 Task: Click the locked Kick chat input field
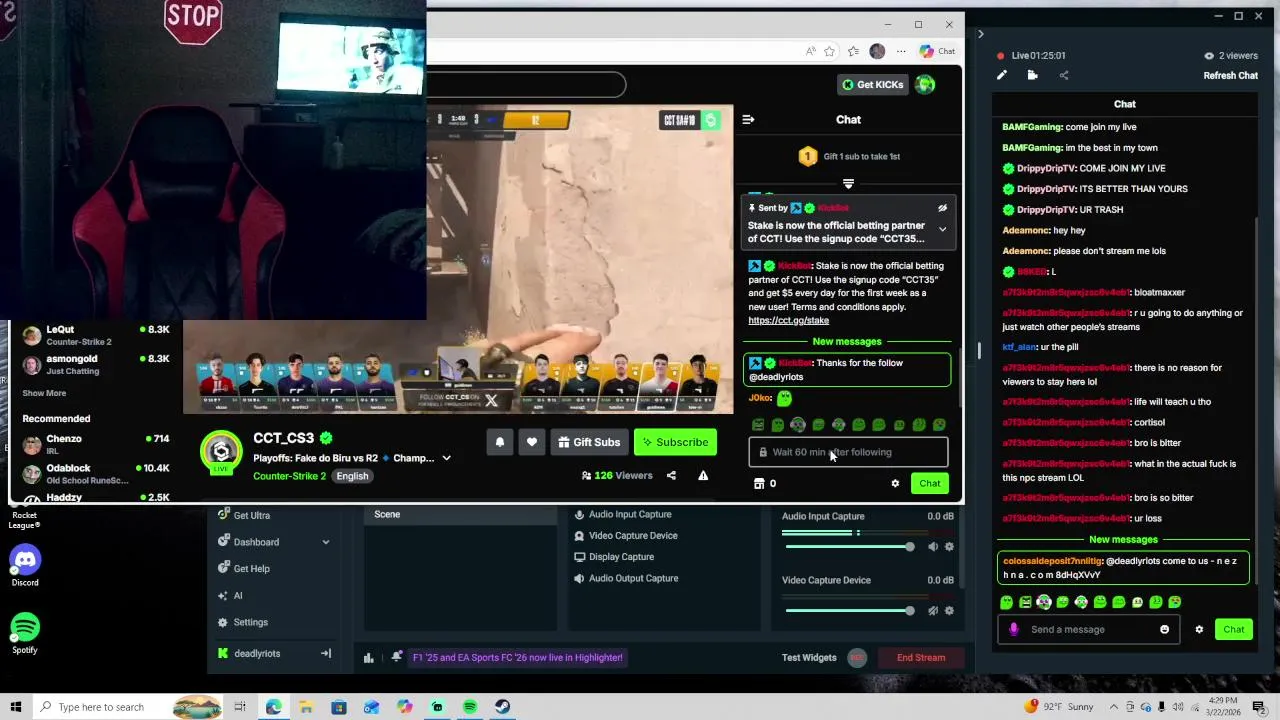point(848,452)
